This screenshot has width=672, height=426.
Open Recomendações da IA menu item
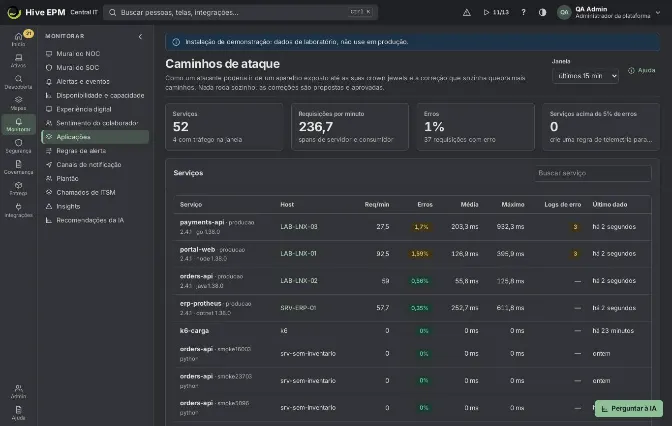coord(95,220)
